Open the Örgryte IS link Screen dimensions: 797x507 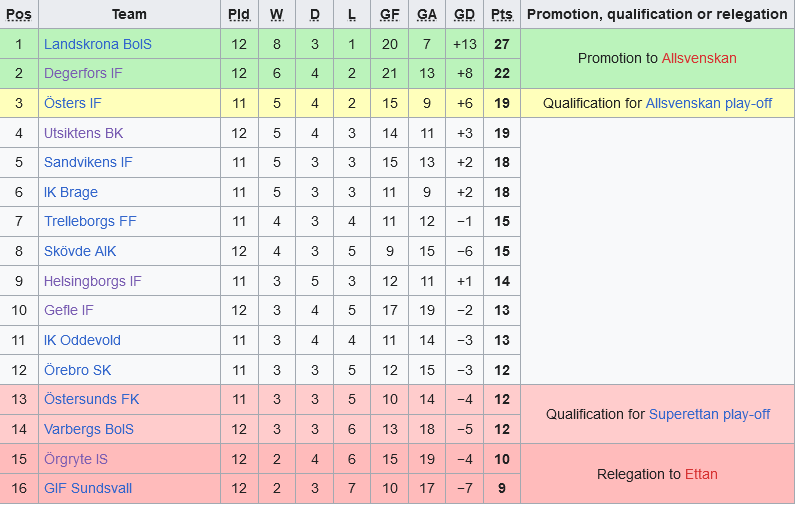pyautogui.click(x=75, y=459)
